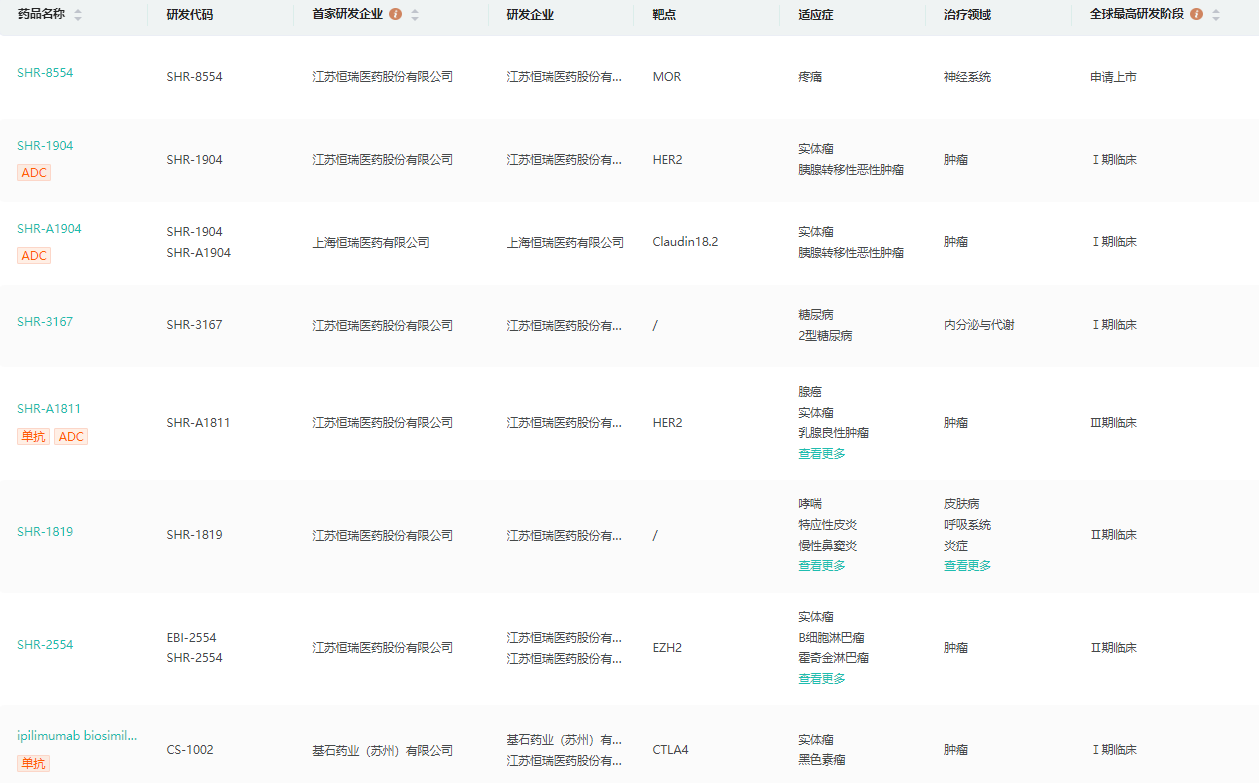Click the 靶点 column header
The height and width of the screenshot is (783, 1259).
pyautogui.click(x=665, y=15)
